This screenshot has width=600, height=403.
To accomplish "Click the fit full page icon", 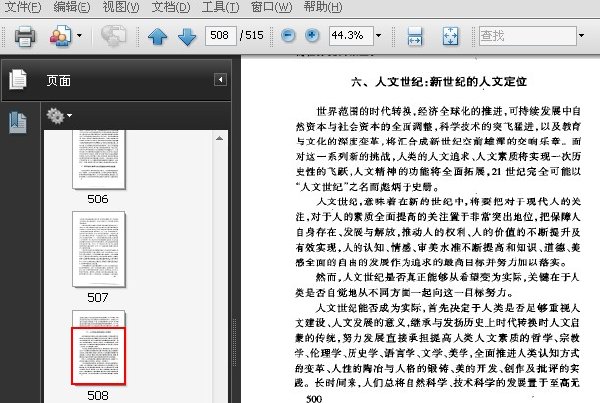I will pos(450,36).
